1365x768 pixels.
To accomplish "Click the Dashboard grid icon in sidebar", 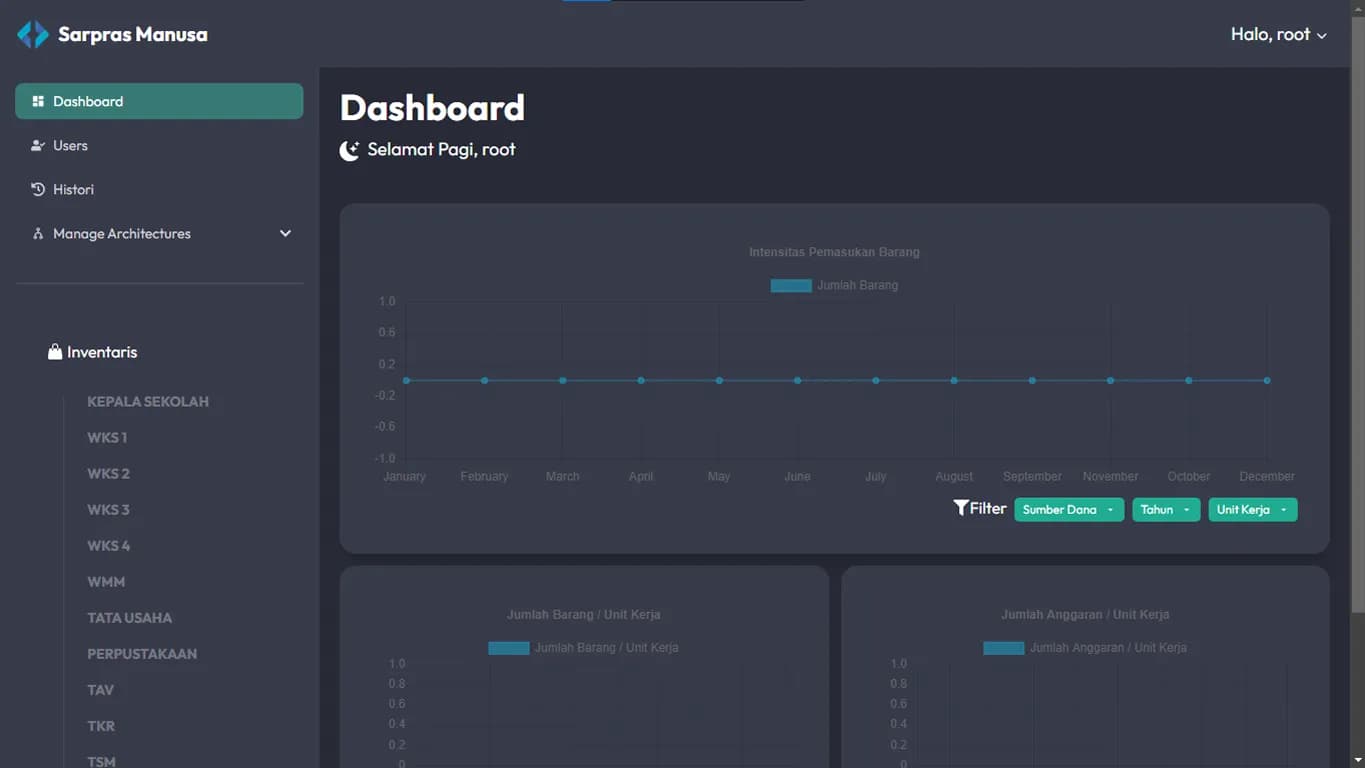I will (x=38, y=102).
